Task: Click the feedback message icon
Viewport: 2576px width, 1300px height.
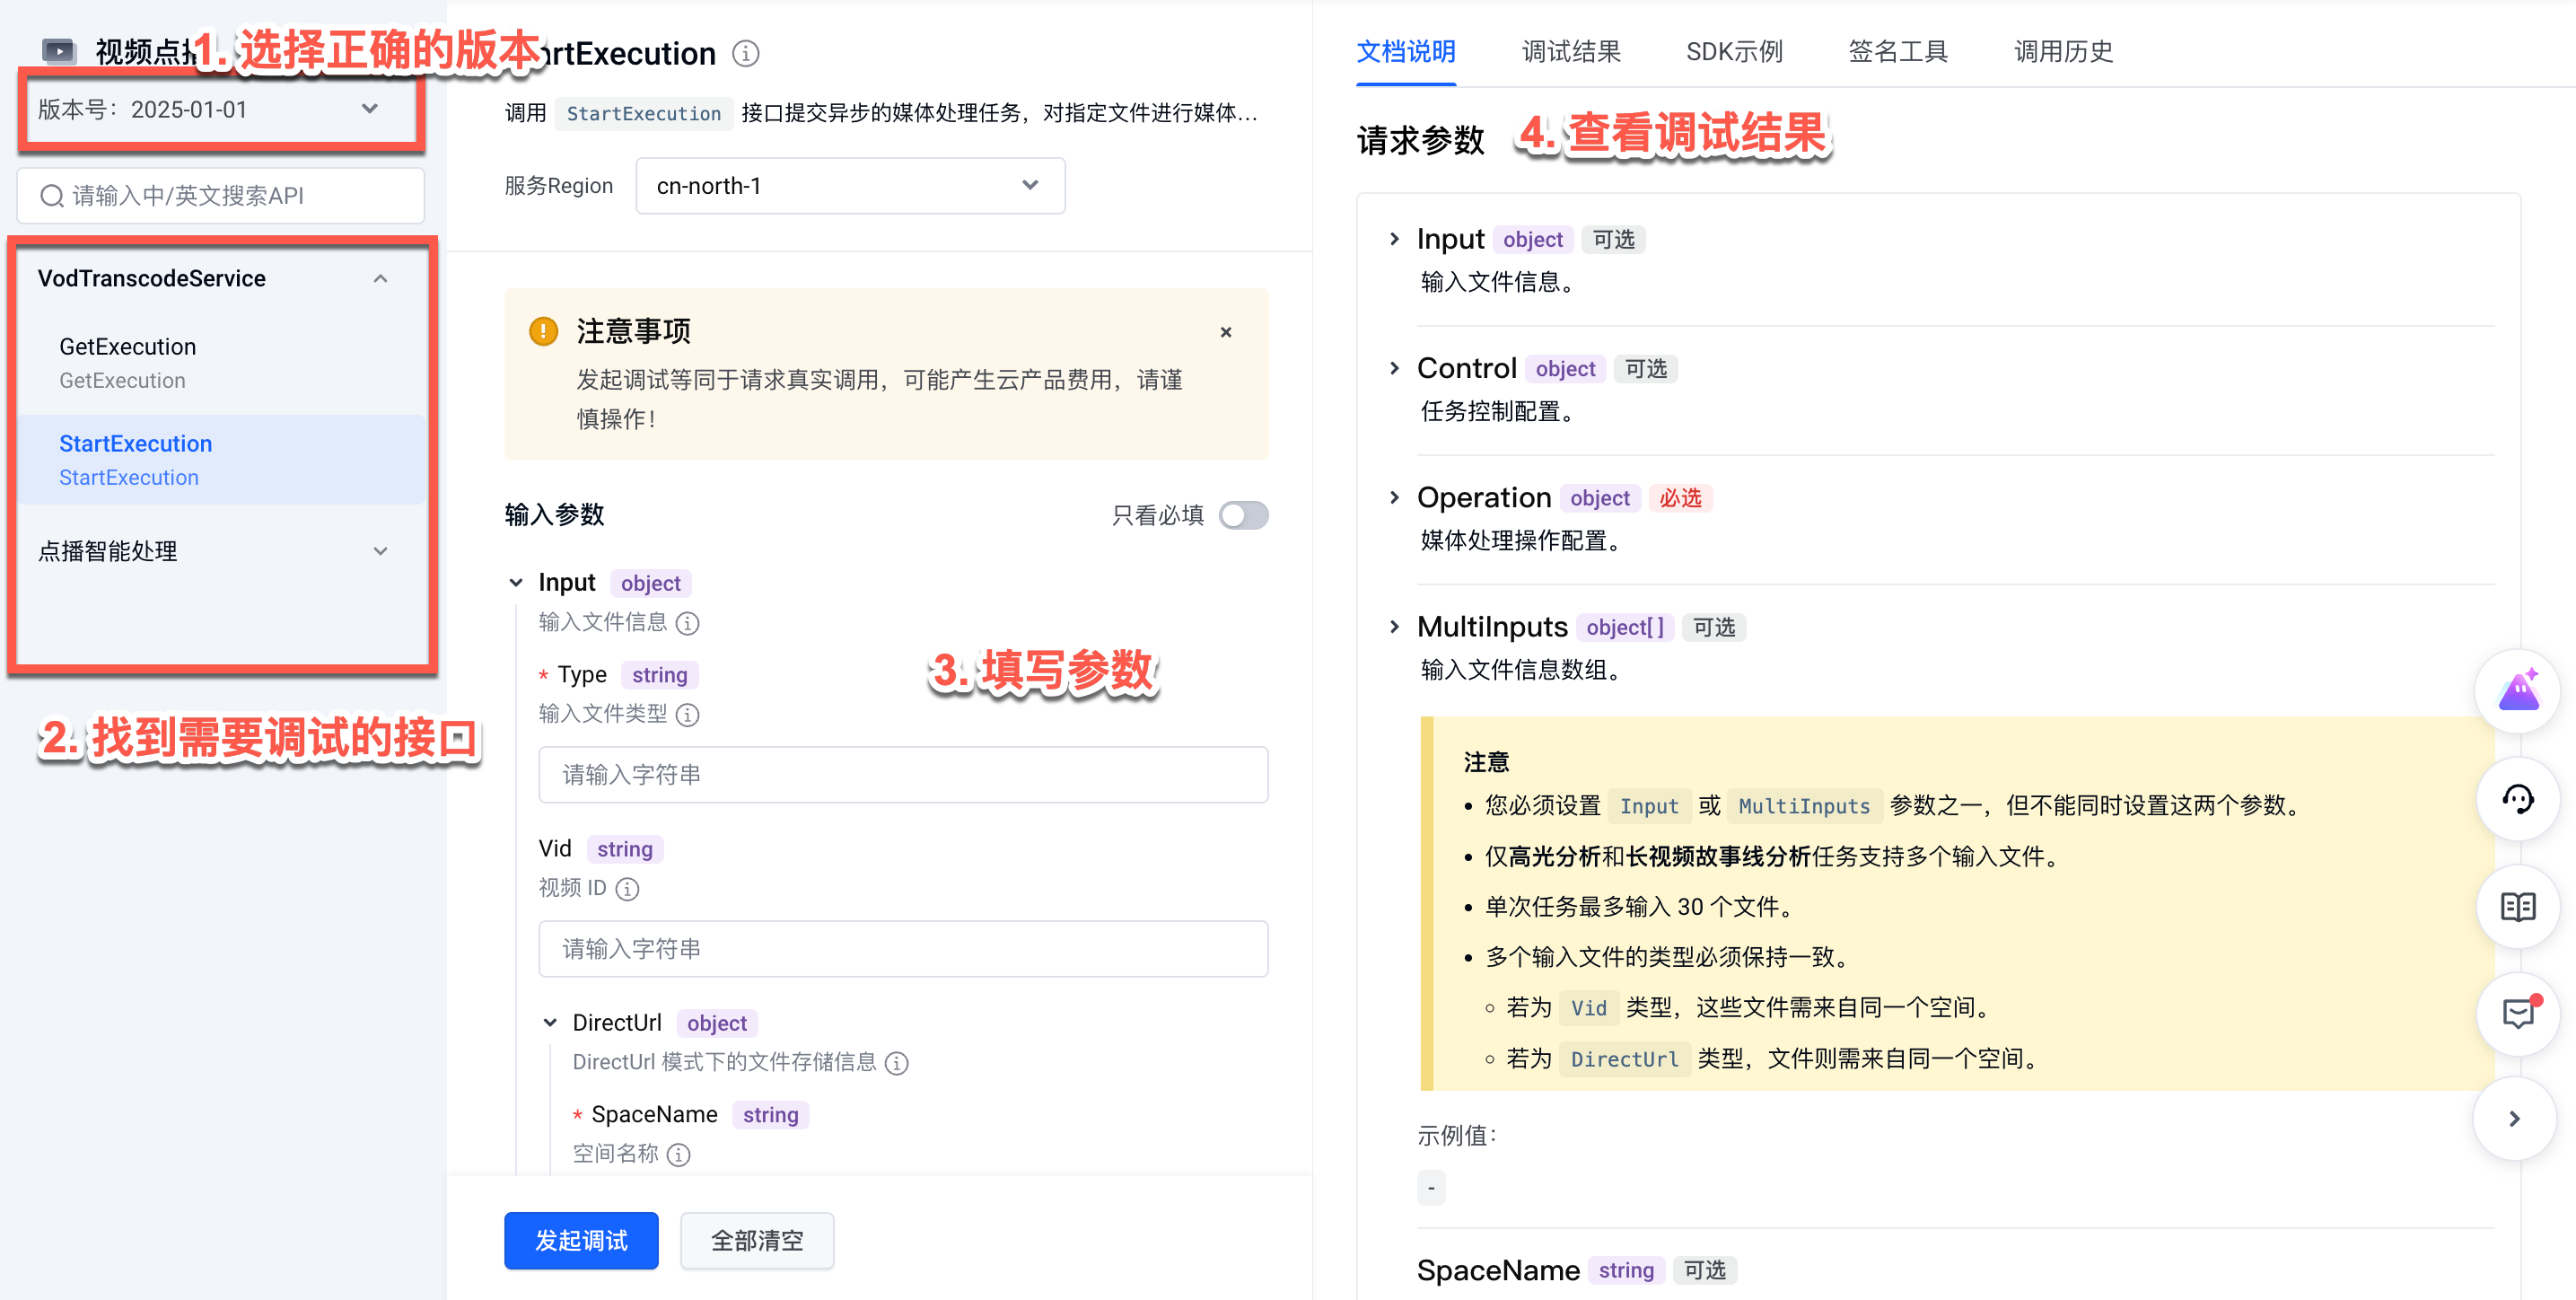Action: pyautogui.click(x=2517, y=1014)
